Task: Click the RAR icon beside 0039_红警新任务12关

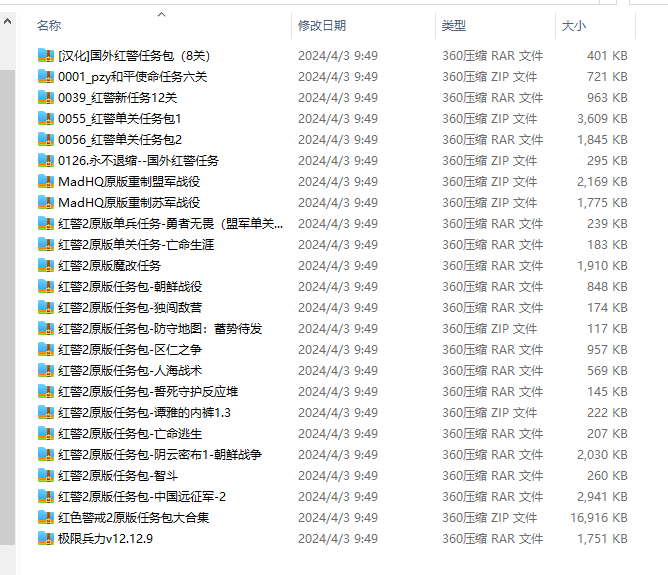Action: (x=45, y=97)
